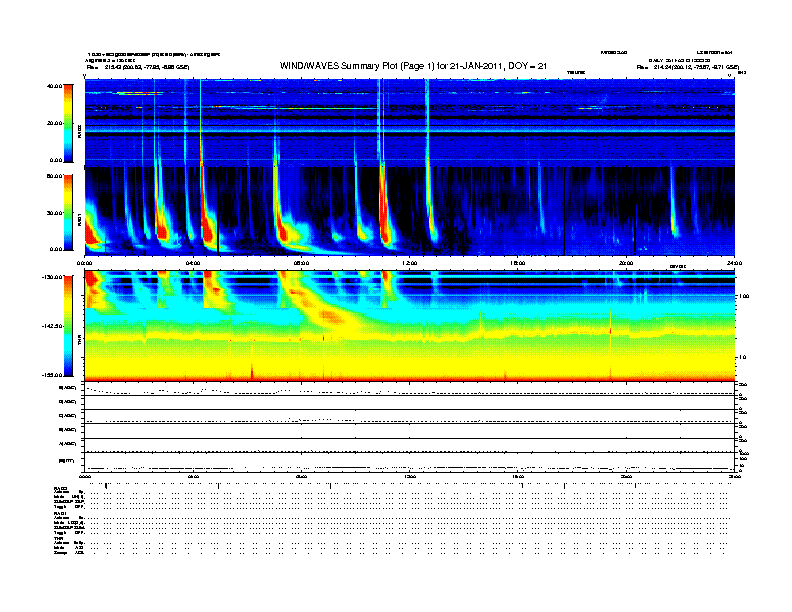Click the 100 label on TNR right axis

click(744, 296)
